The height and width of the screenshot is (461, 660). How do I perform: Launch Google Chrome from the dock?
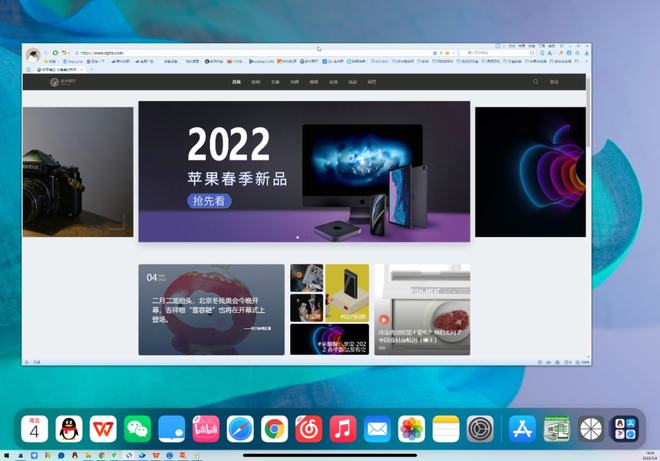tap(274, 429)
